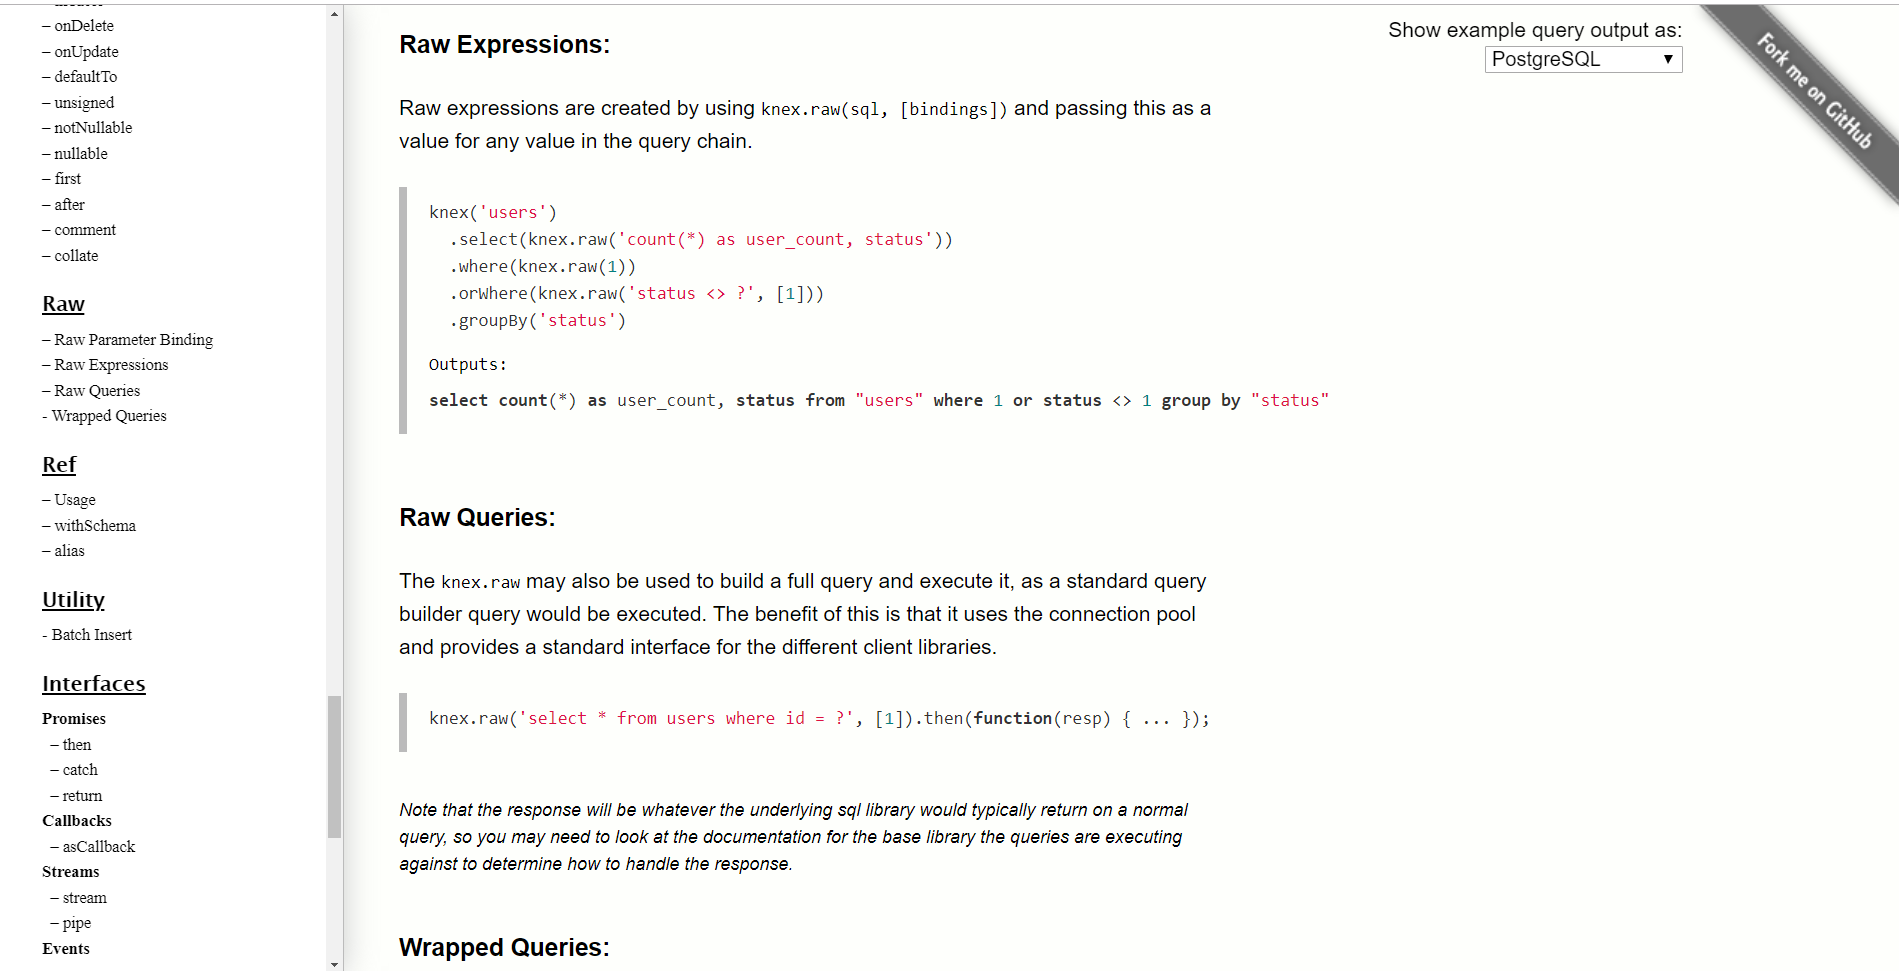
Task: Open the Ref section heading
Action: 59,465
